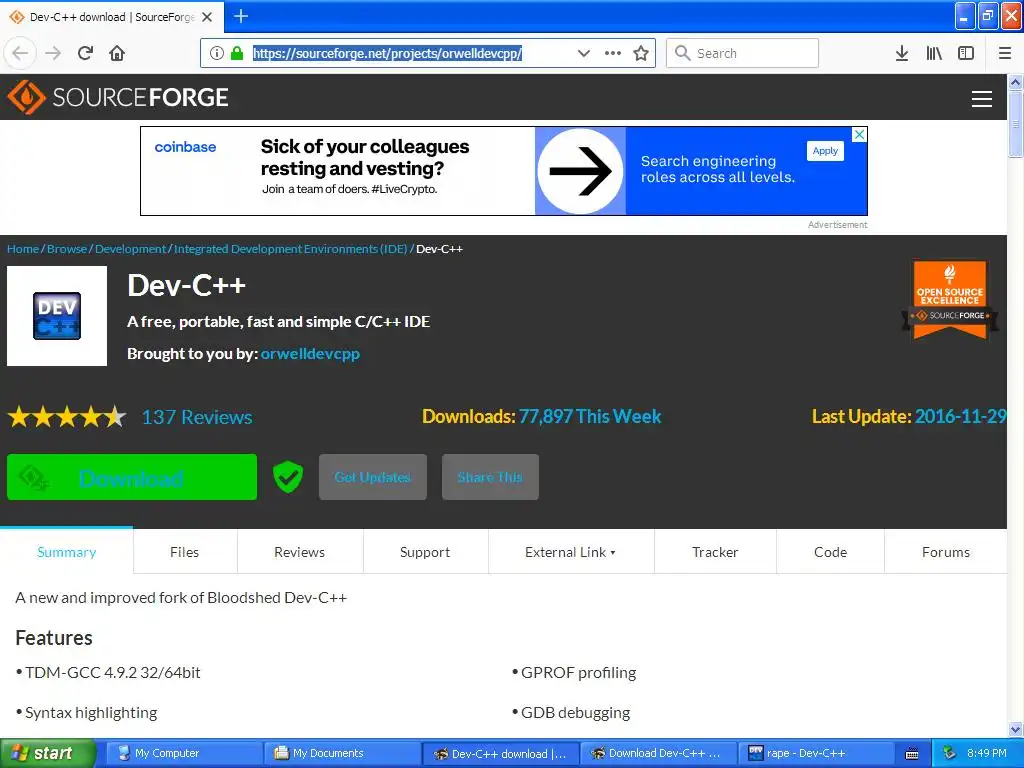Switch to My Documents taskbar item
Screen dimensions: 1024x768
(342, 753)
